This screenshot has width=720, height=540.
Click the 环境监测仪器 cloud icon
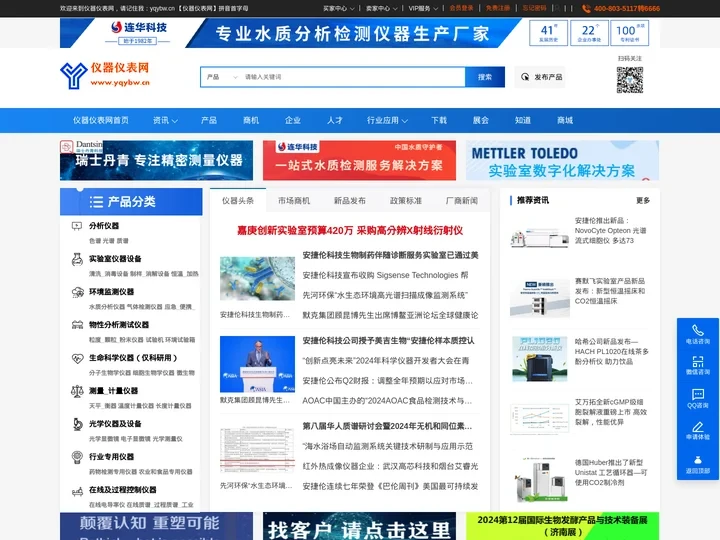click(x=77, y=292)
